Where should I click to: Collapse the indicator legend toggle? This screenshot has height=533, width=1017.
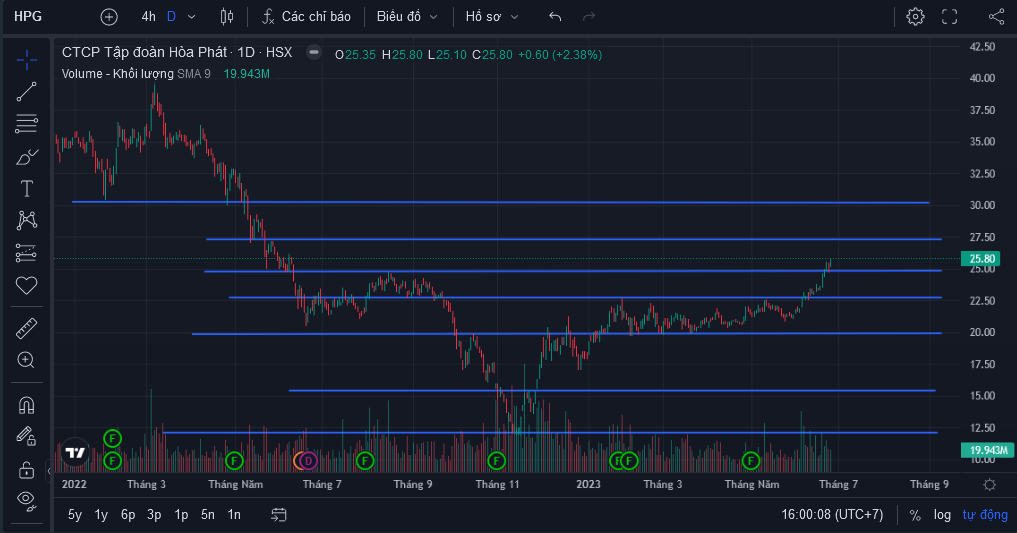[313, 52]
